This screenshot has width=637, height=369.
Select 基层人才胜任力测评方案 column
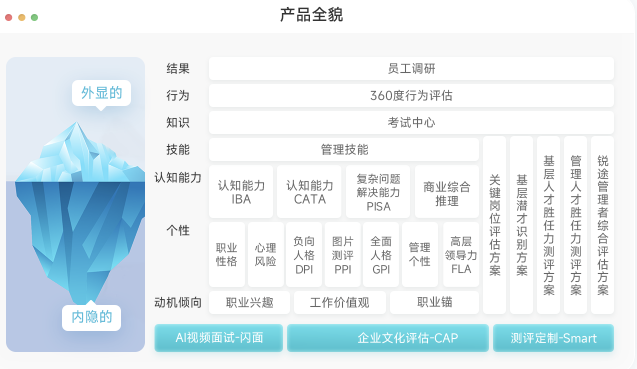click(548, 225)
